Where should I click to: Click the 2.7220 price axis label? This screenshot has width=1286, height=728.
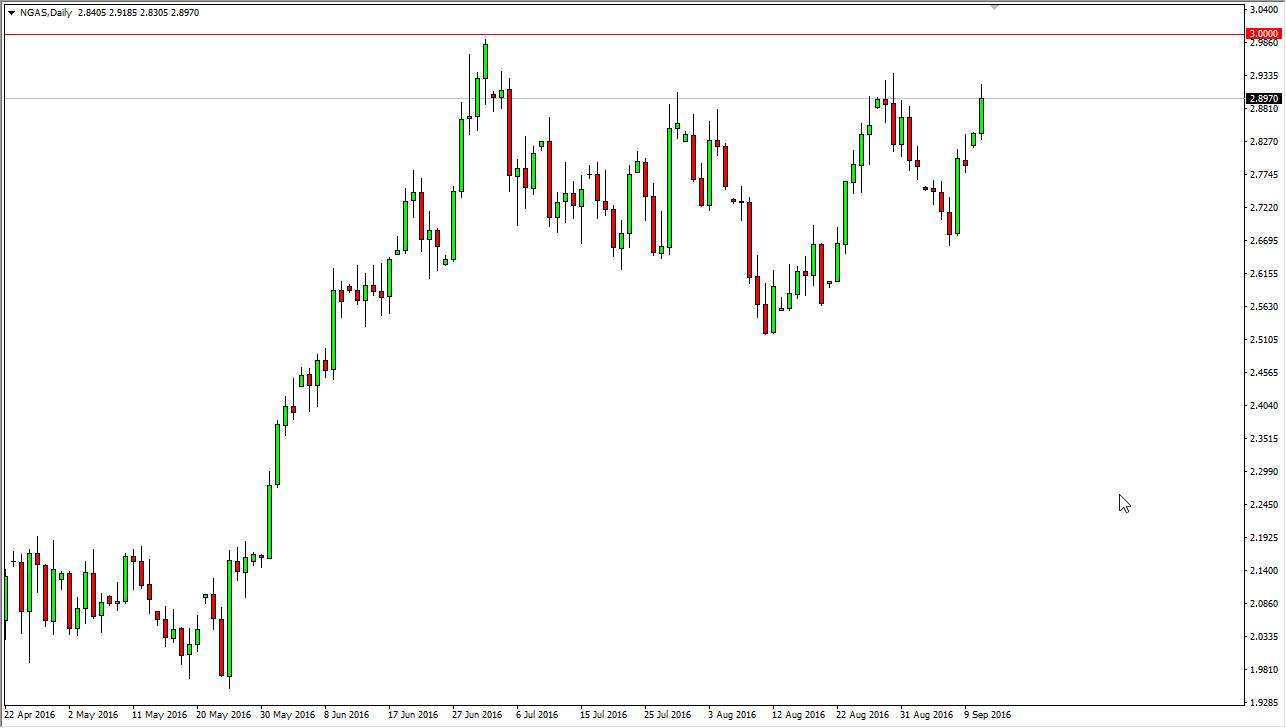pyautogui.click(x=1264, y=208)
